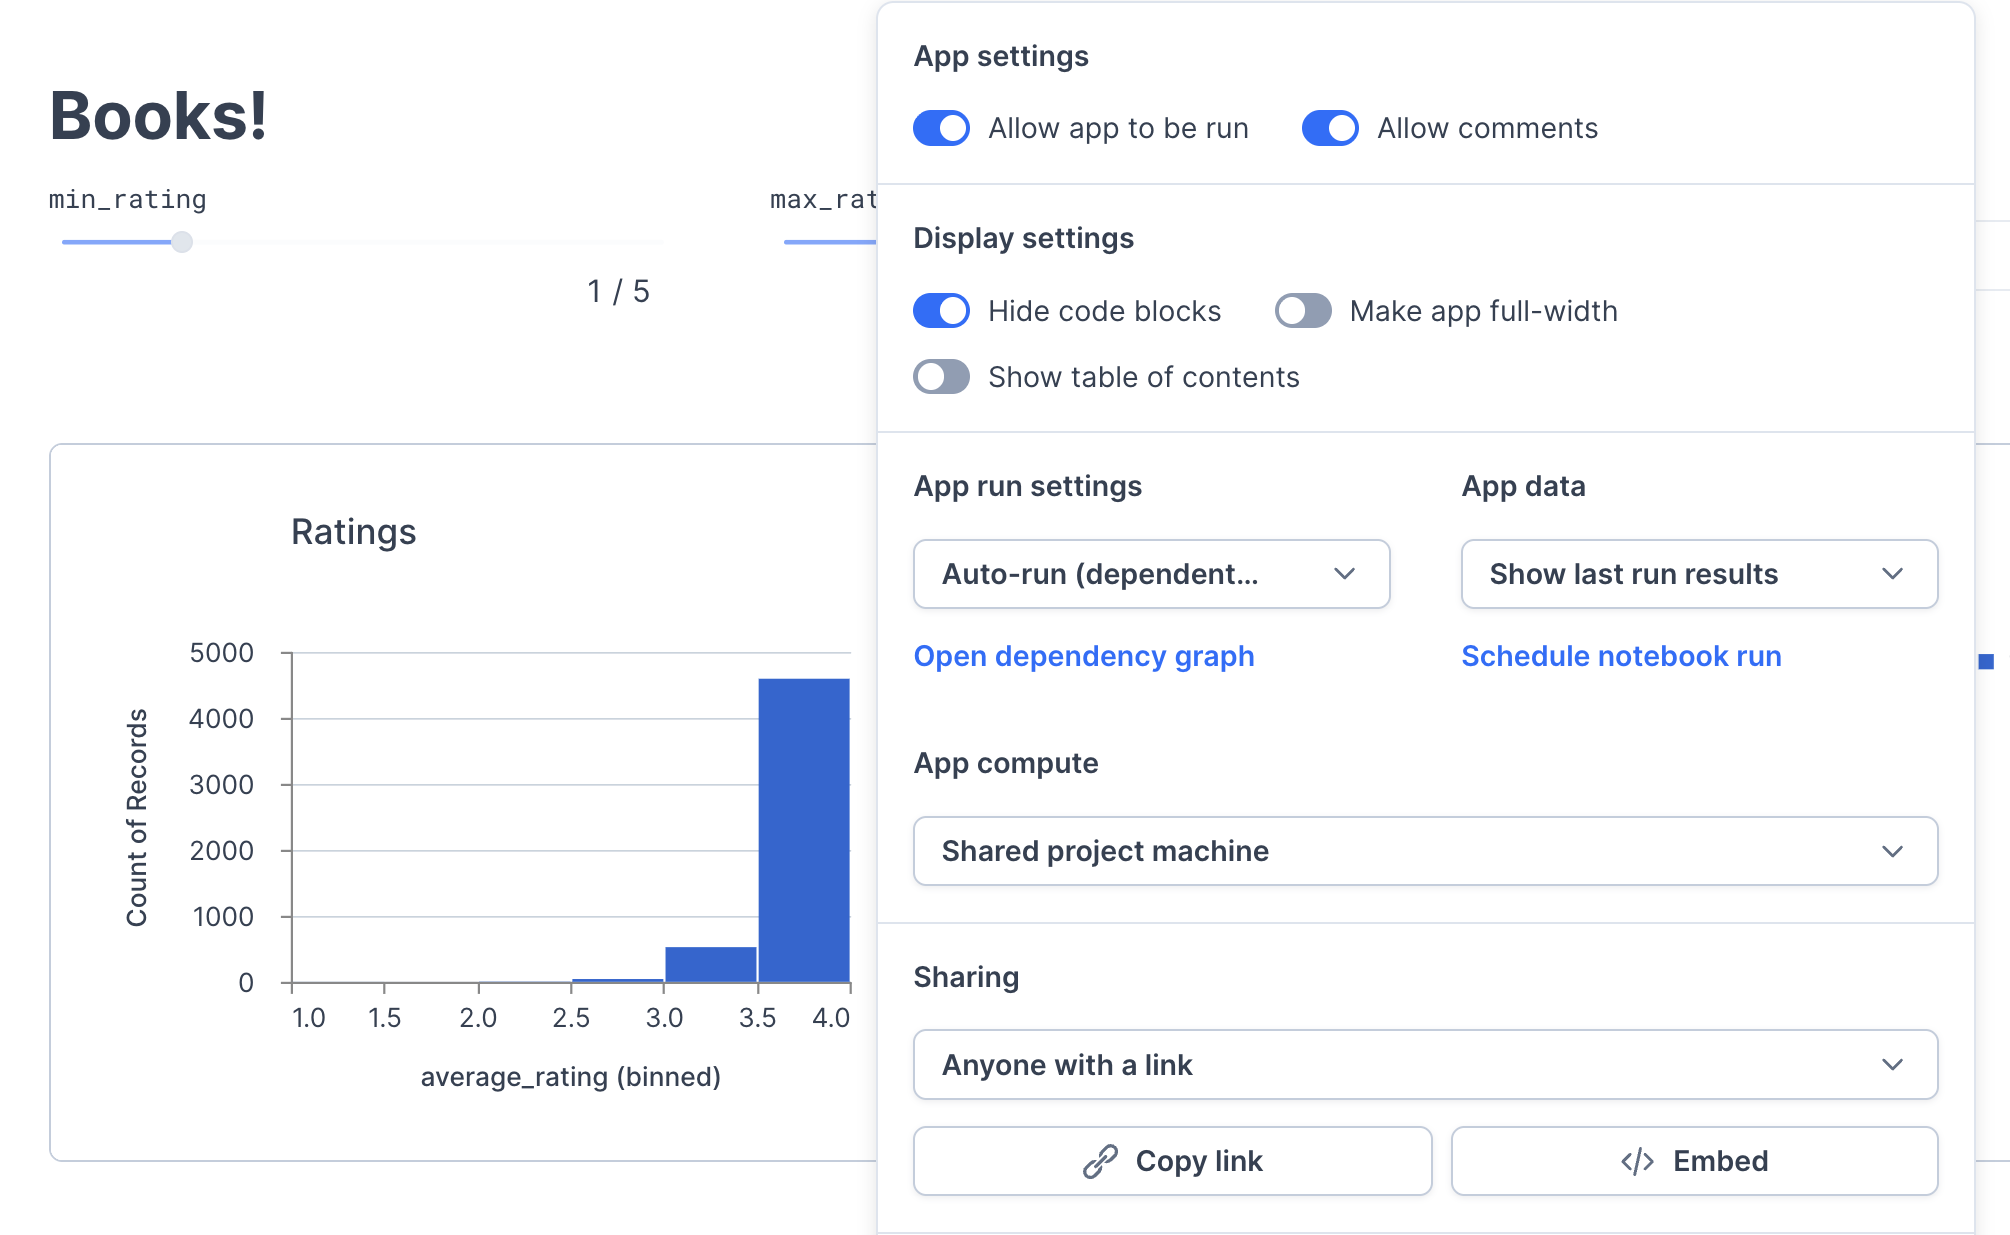Click the tallest bar in Ratings chart
The width and height of the screenshot is (2010, 1235).
point(804,830)
